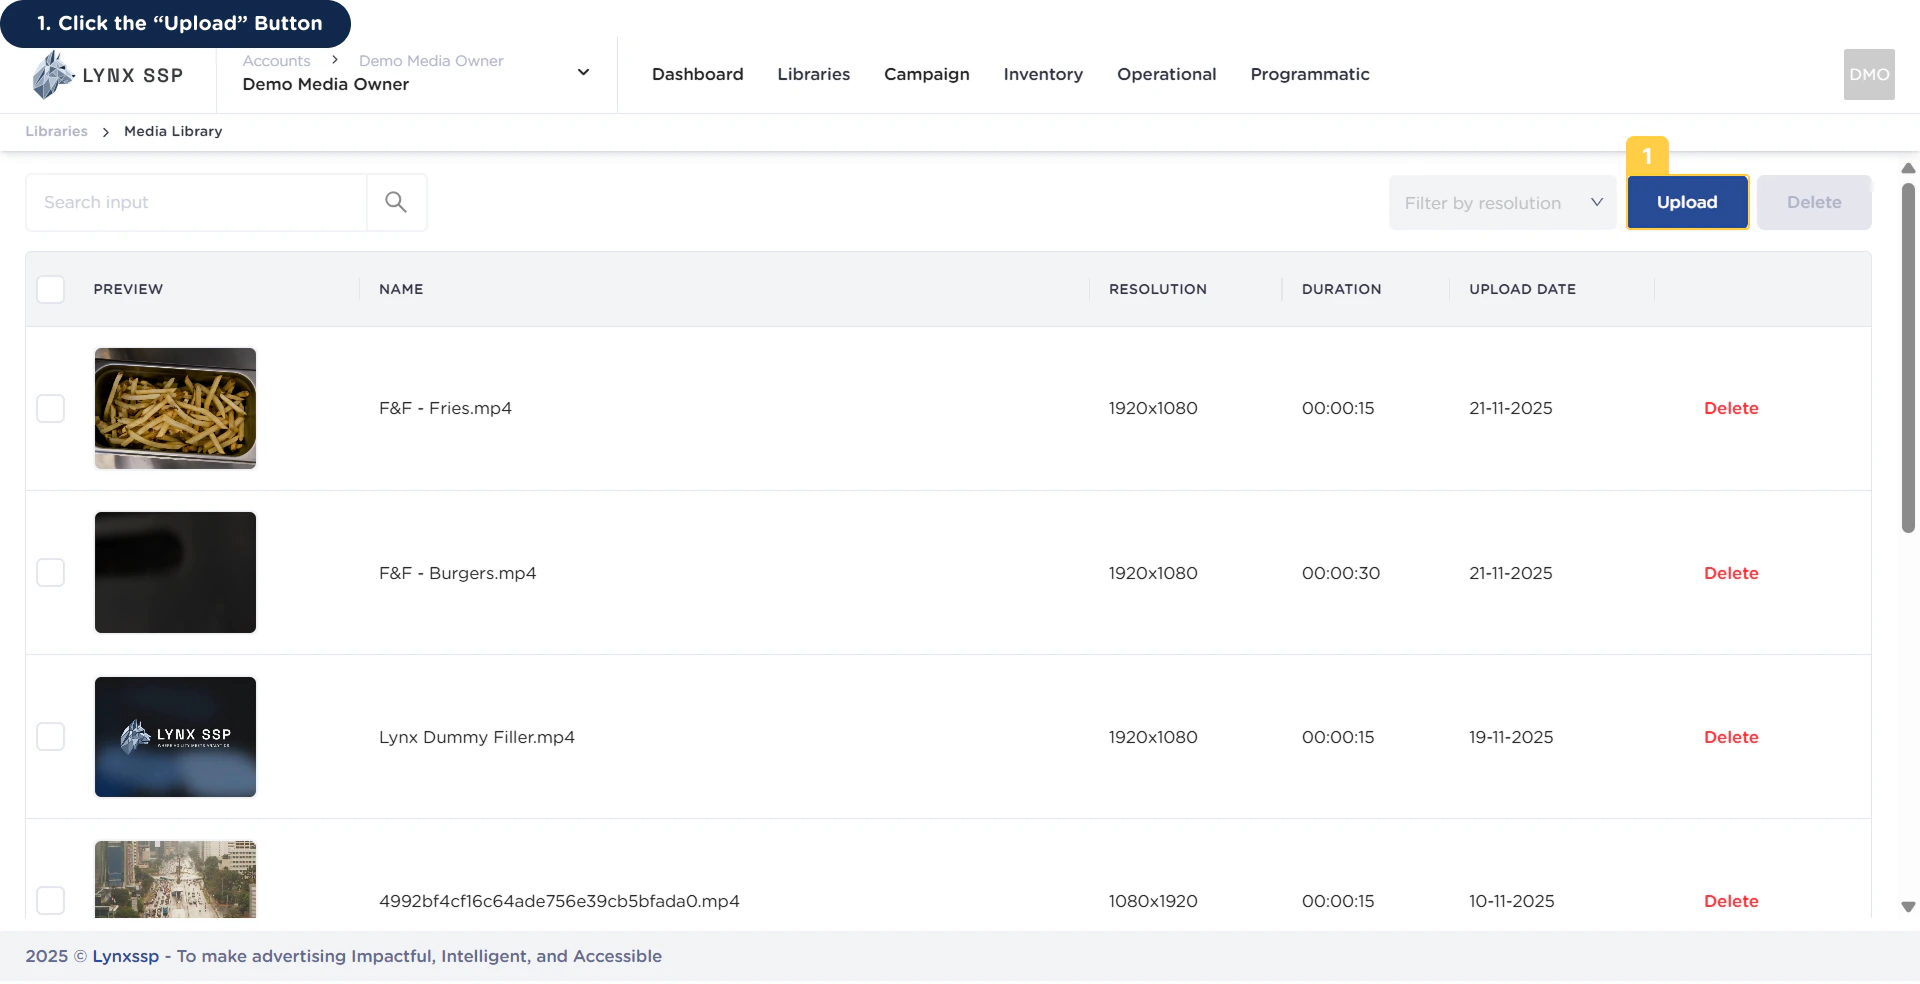Click the Media Library breadcrumb text
This screenshot has width=1920, height=984.
(x=173, y=131)
